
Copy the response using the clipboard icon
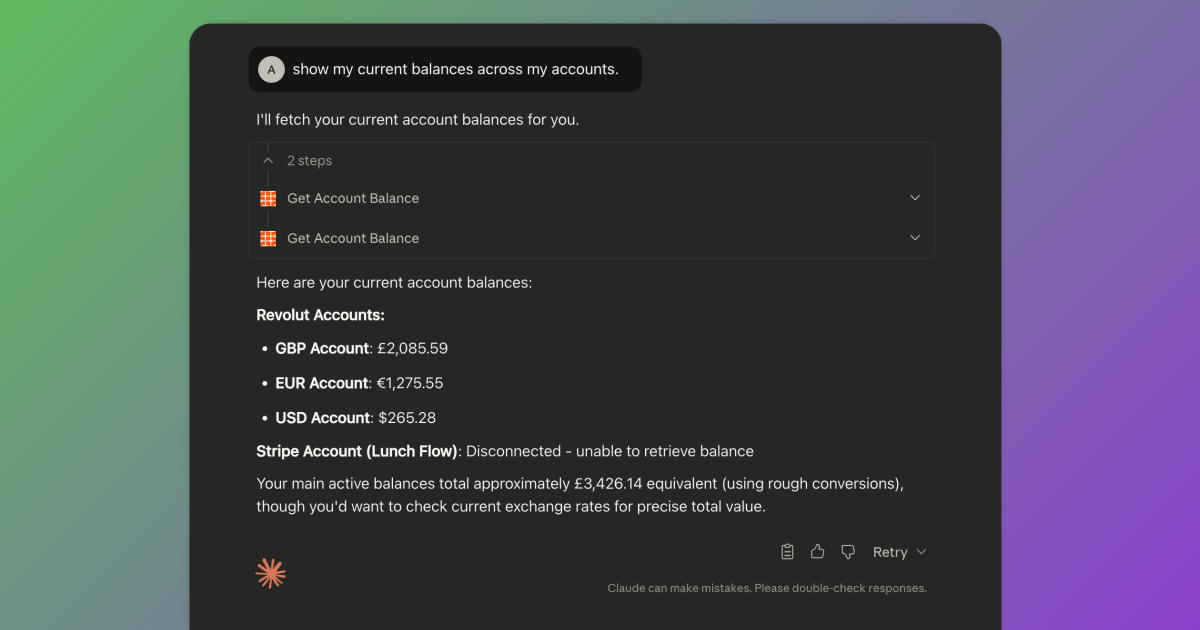coord(787,552)
